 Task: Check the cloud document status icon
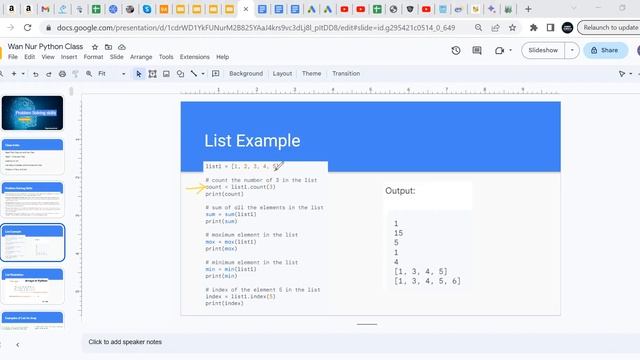[122, 47]
